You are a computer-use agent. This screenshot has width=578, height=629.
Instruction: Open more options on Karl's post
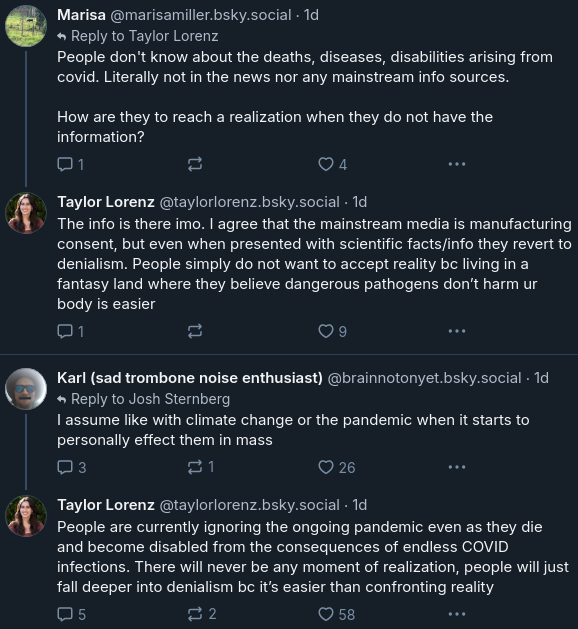457,467
